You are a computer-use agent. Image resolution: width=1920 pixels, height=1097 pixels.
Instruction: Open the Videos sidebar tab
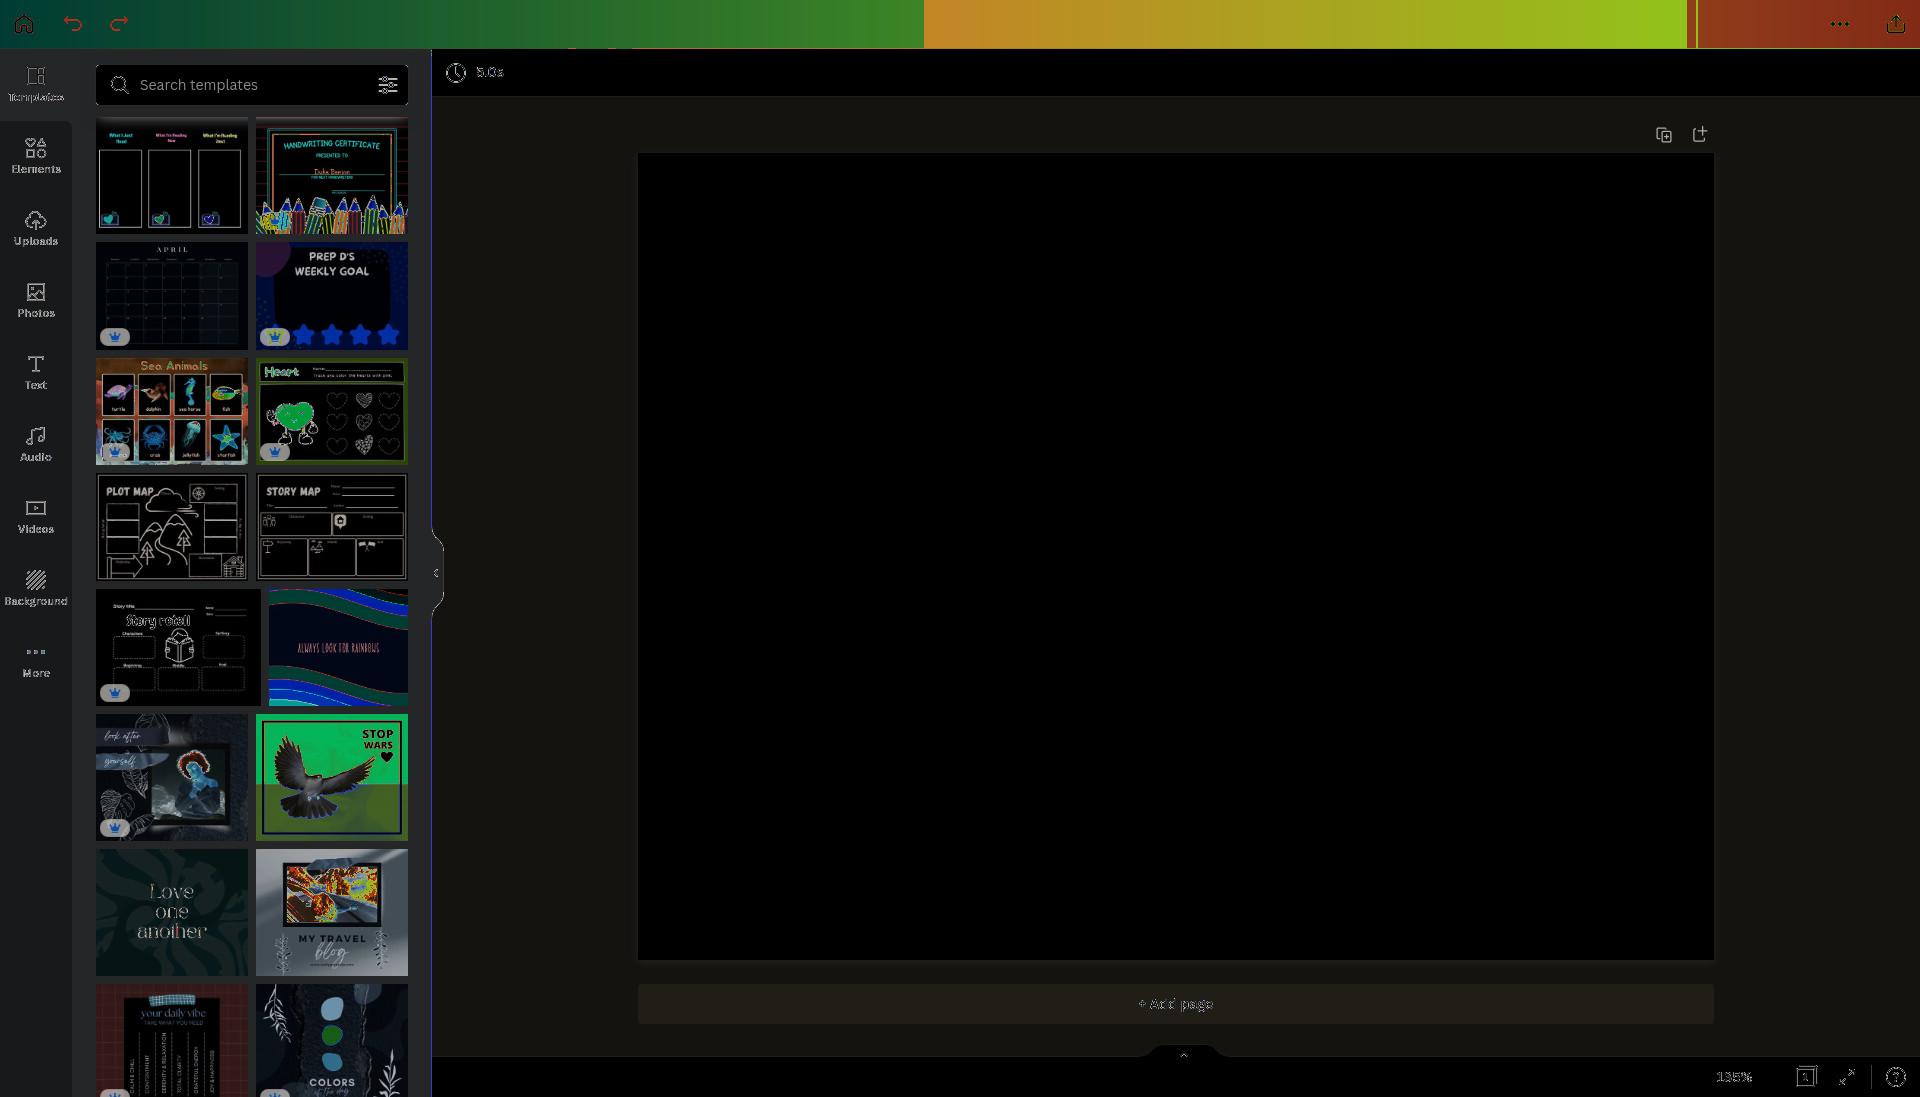tap(36, 517)
